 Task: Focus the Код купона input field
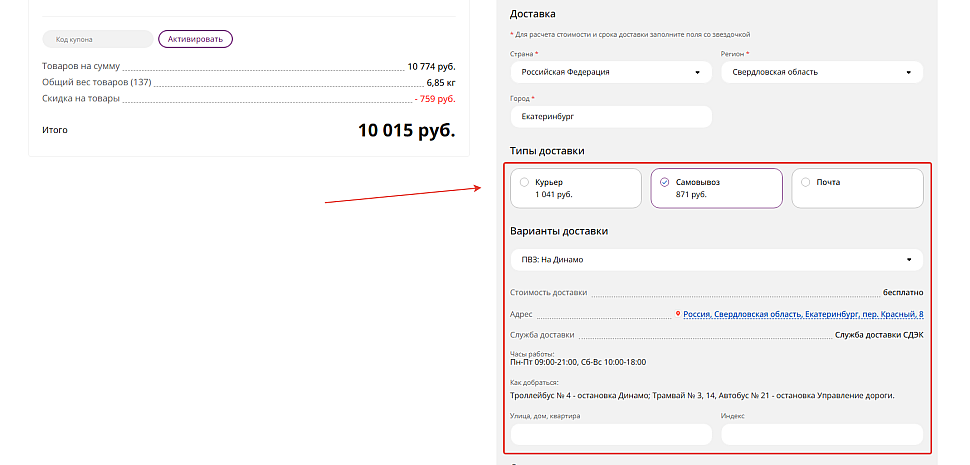(97, 39)
